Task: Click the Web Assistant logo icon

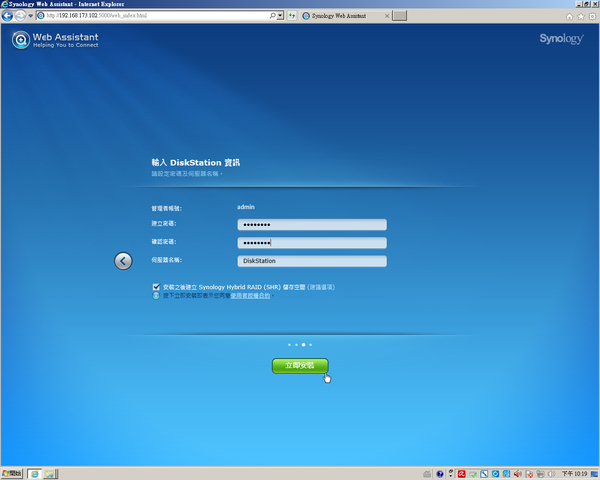Action: point(21,40)
